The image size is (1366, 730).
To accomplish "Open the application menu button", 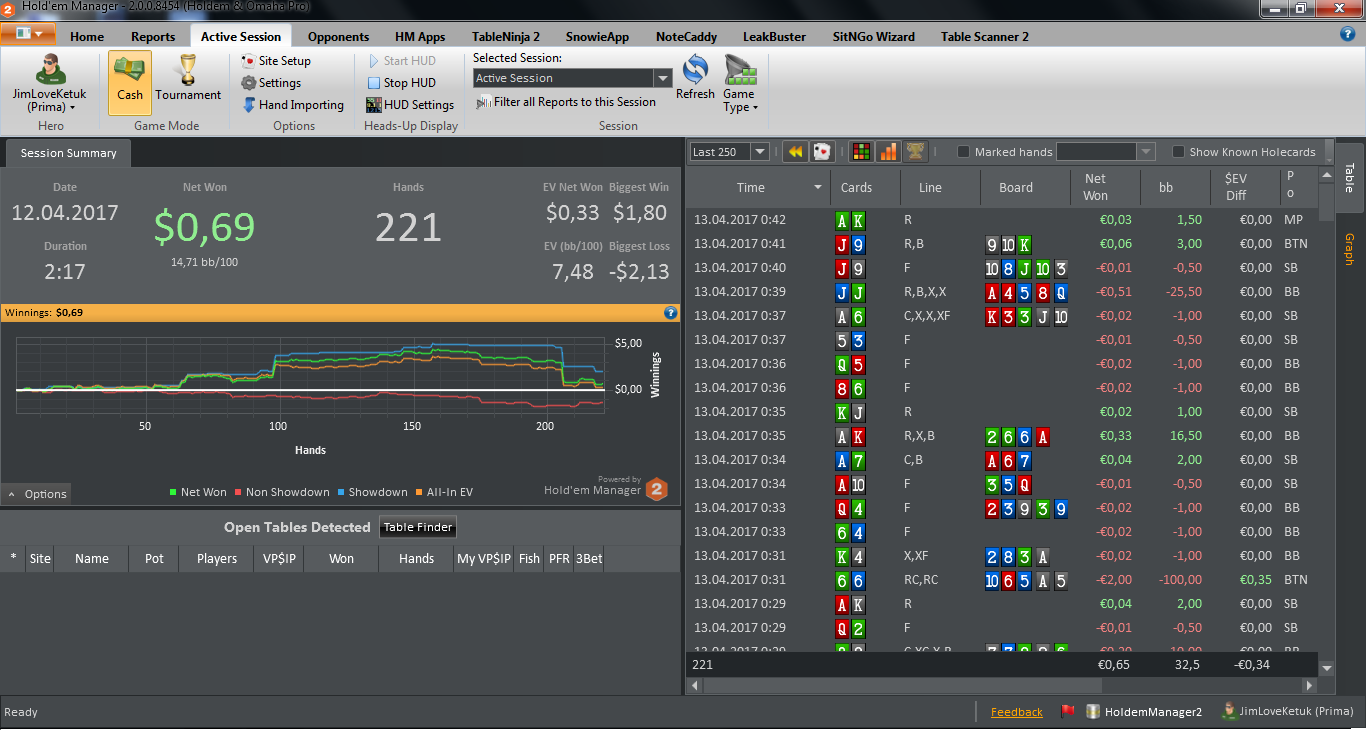I will (x=29, y=34).
